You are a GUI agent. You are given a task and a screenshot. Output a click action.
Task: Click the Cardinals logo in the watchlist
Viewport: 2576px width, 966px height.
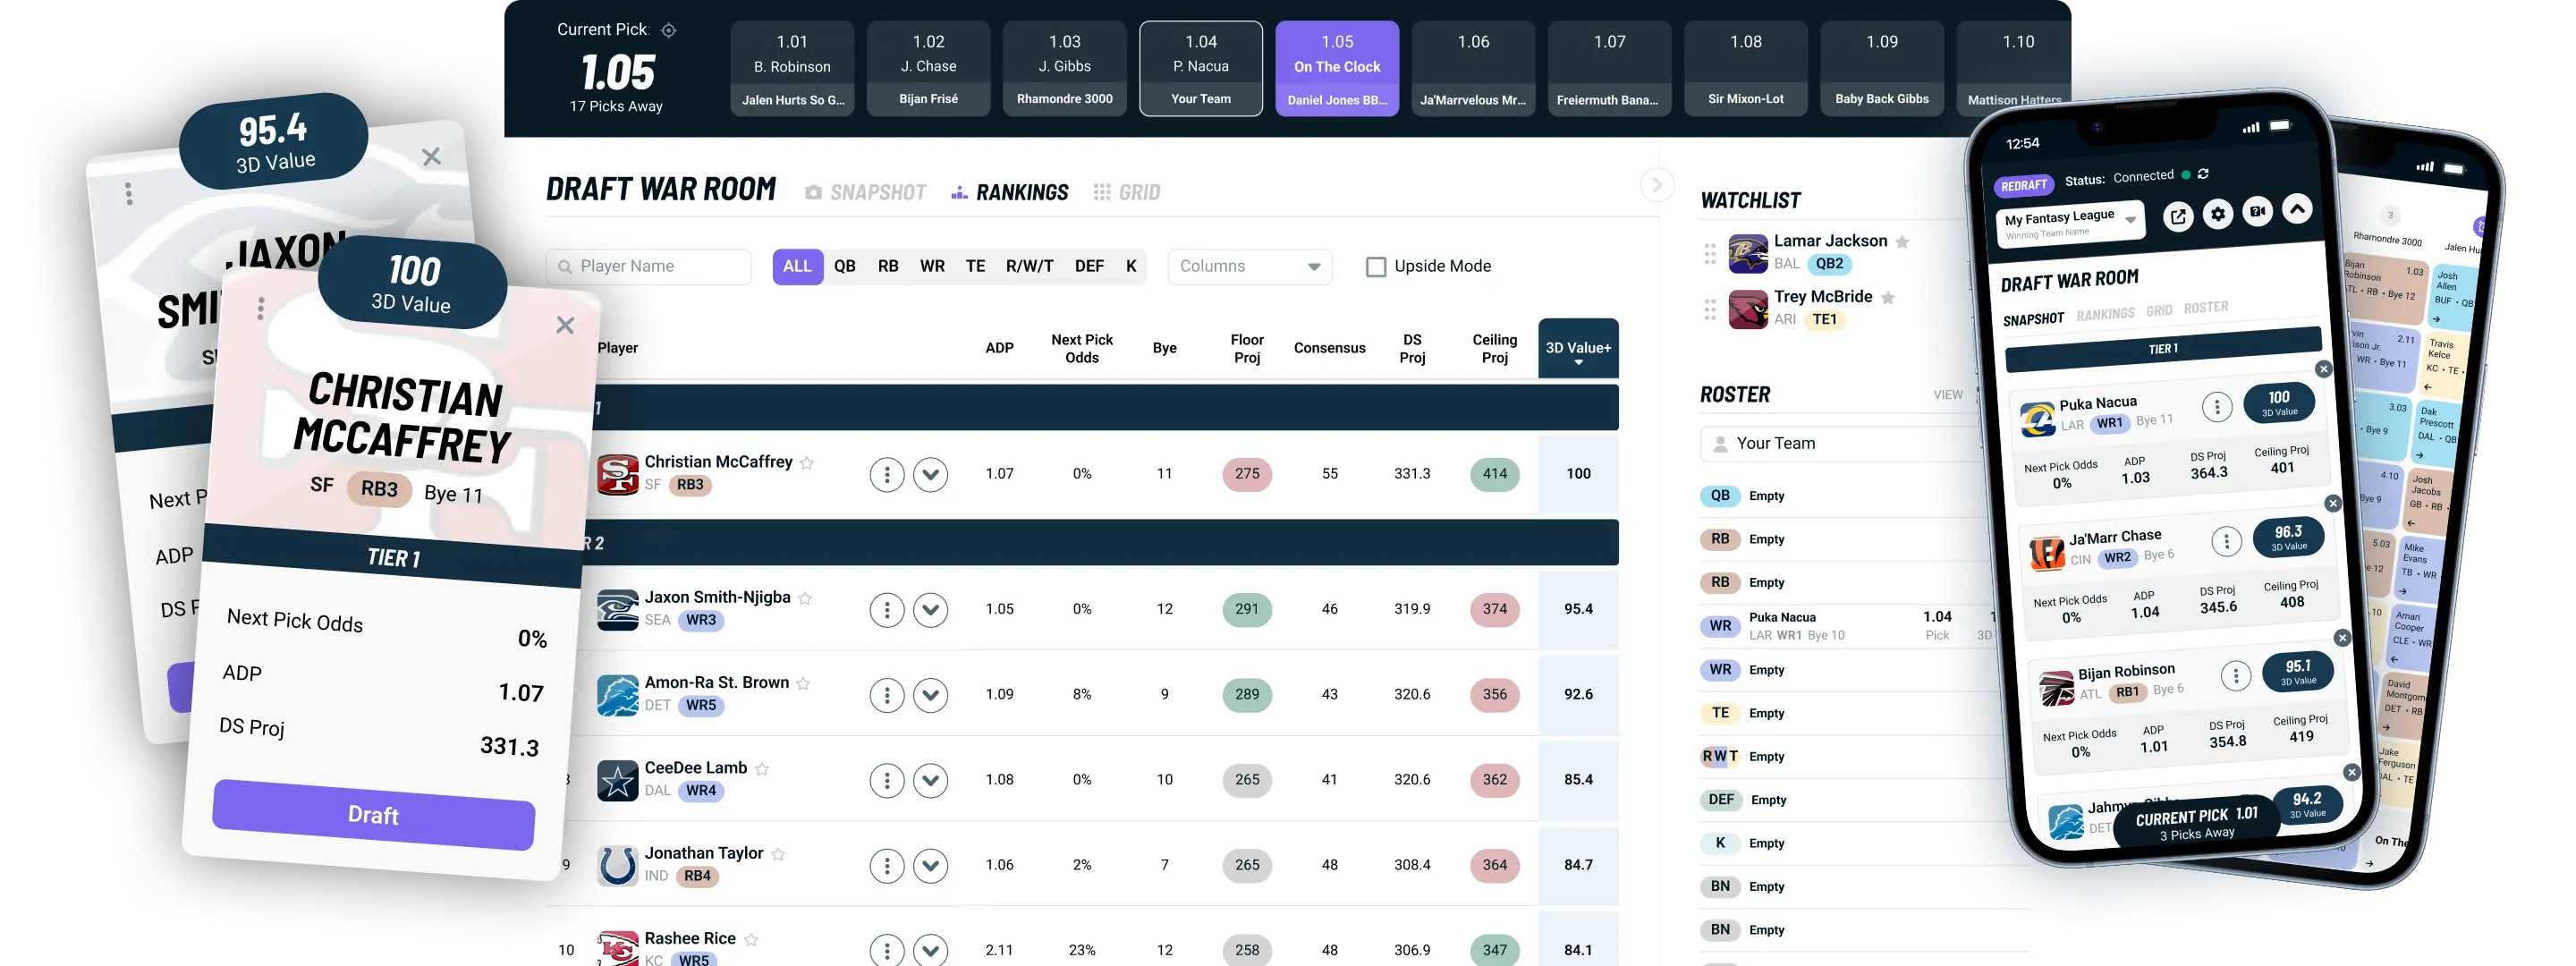[x=1748, y=309]
